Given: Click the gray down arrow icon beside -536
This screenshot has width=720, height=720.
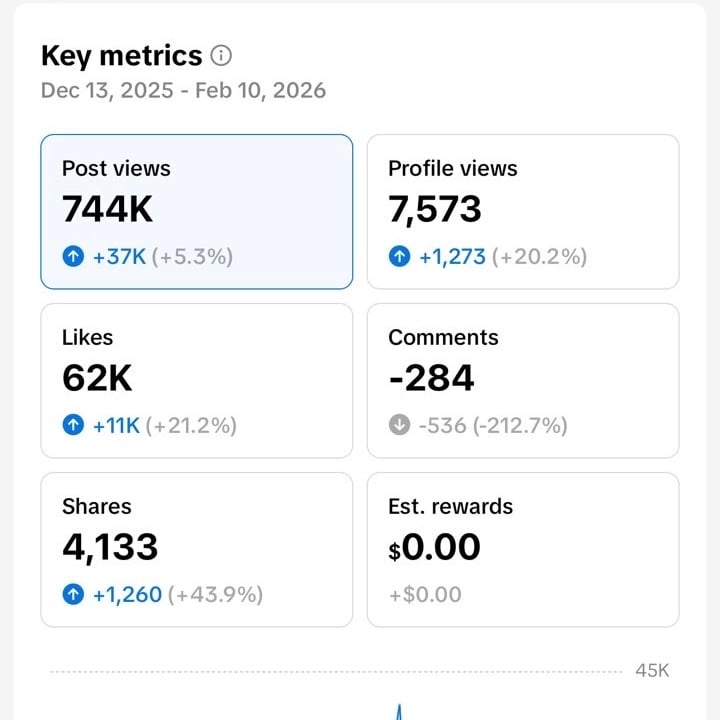Looking at the screenshot, I should 399,425.
